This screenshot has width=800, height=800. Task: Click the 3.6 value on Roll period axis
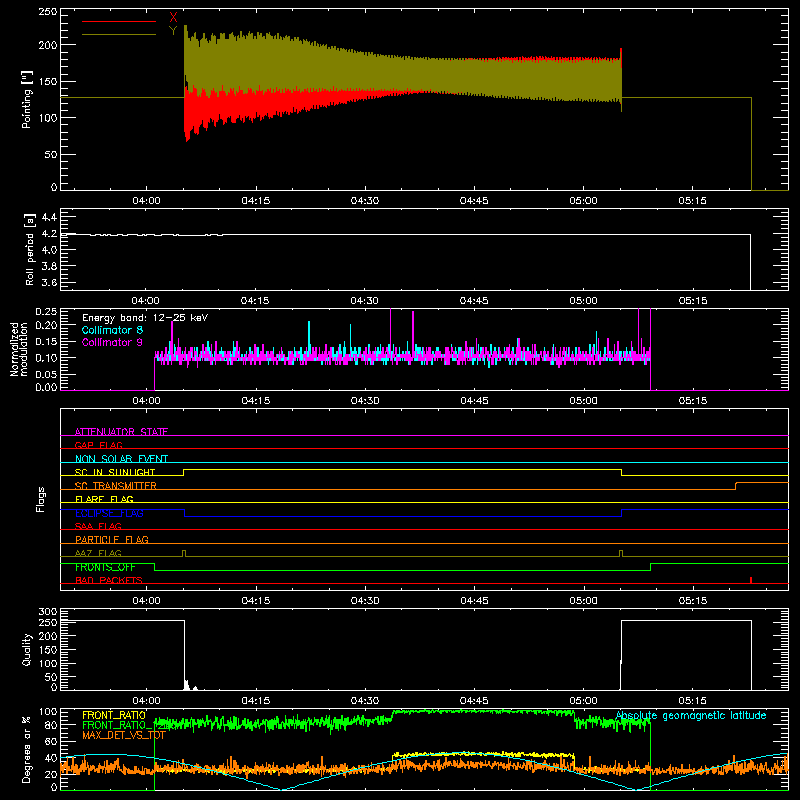[x=49, y=282]
